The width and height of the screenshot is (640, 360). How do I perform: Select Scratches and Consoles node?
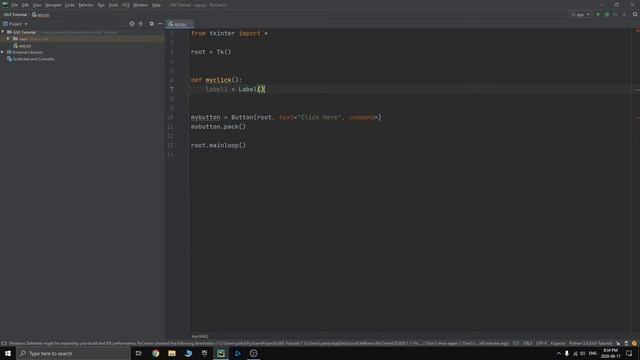pos(31,59)
